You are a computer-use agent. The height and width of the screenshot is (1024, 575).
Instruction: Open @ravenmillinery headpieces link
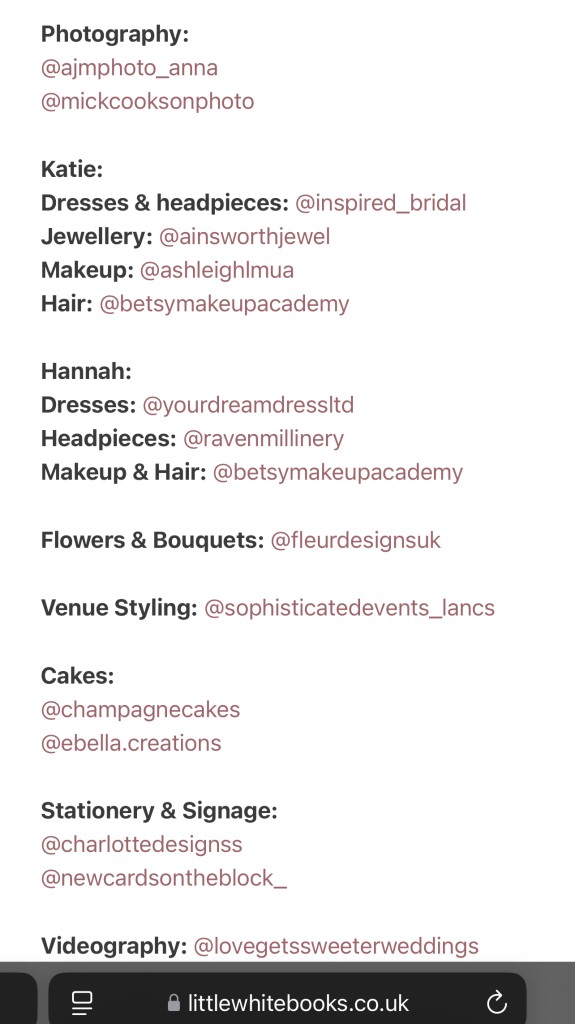263,438
